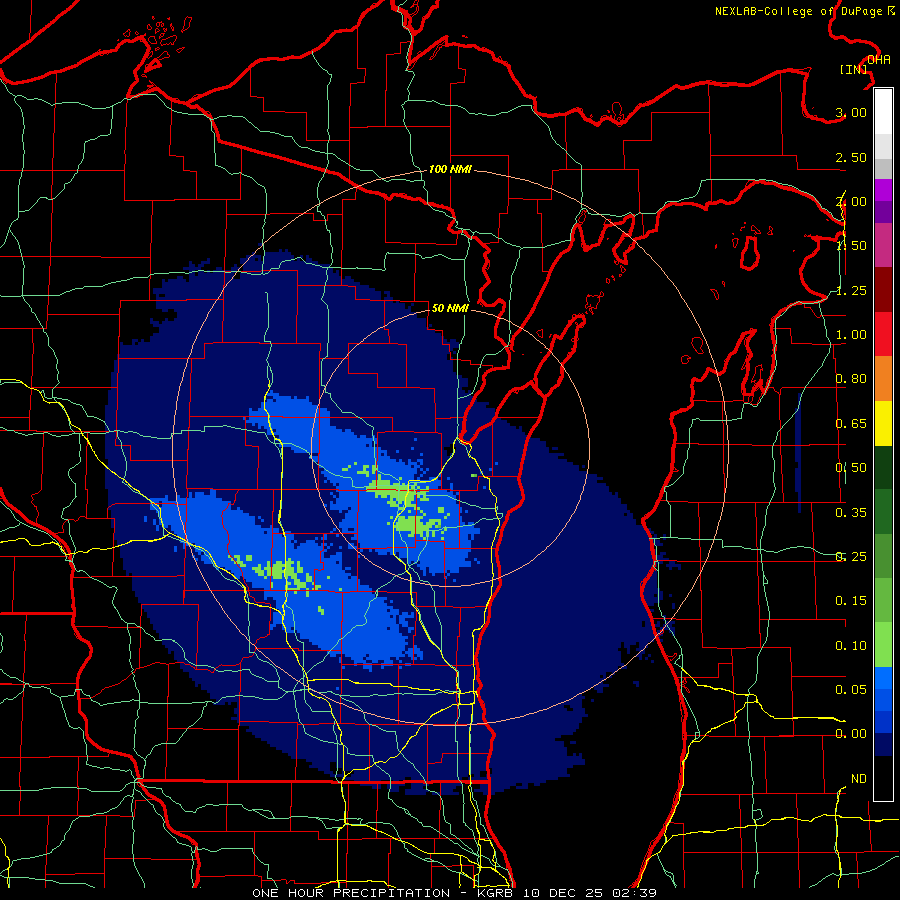Select the orange legend swatch
The height and width of the screenshot is (900, 900).
coord(883,379)
